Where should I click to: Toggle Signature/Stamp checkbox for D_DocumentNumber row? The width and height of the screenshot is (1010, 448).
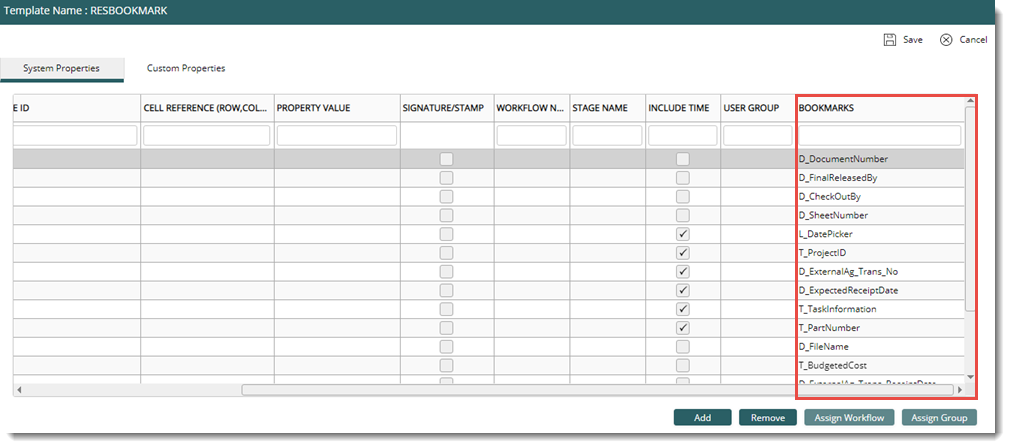446,159
